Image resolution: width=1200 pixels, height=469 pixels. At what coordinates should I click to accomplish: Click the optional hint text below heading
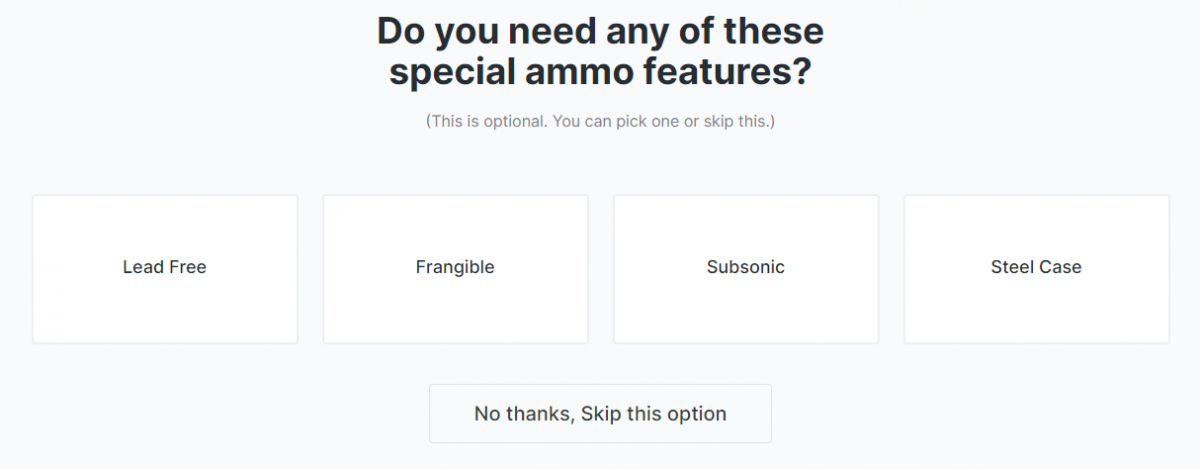600,121
